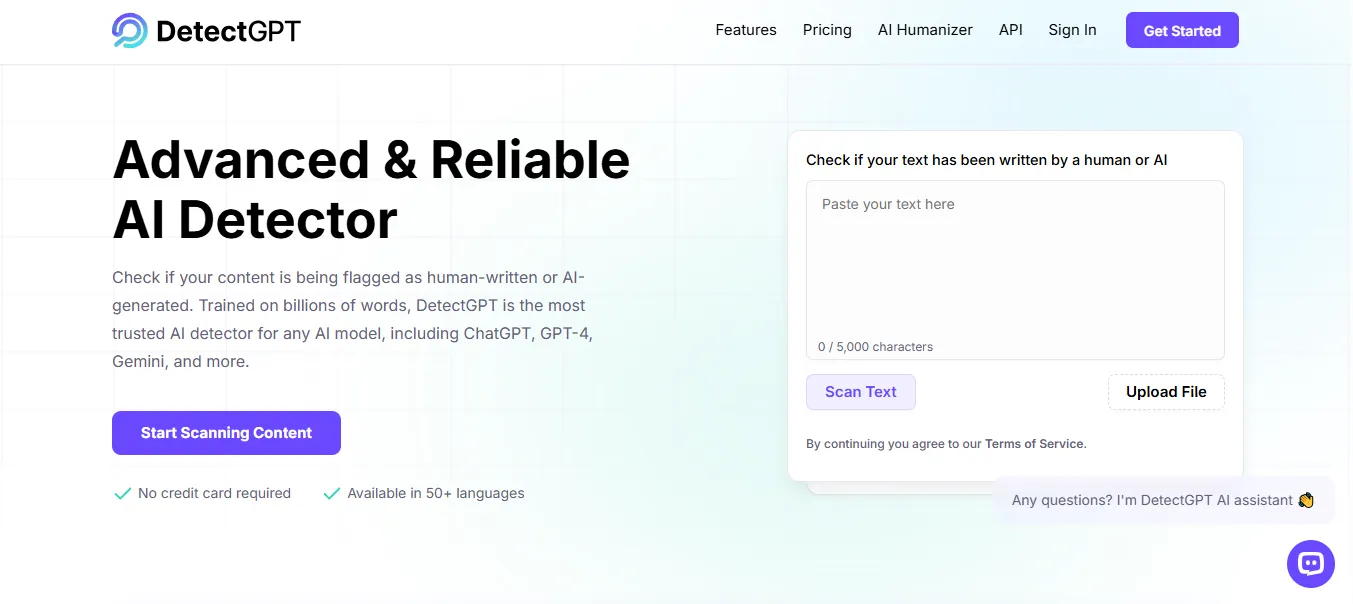Open the Features menu item
Screen dimensions: 1353x604
tap(746, 30)
